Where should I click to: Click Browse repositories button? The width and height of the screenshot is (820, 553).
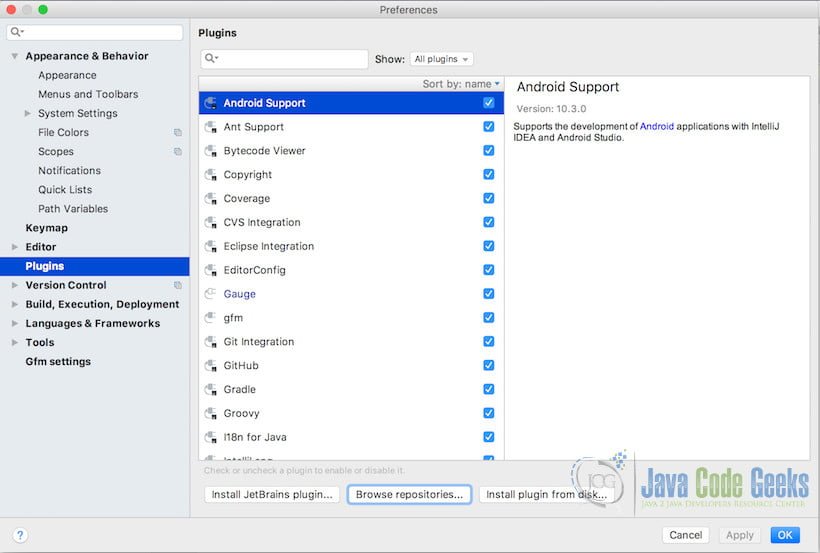409,494
